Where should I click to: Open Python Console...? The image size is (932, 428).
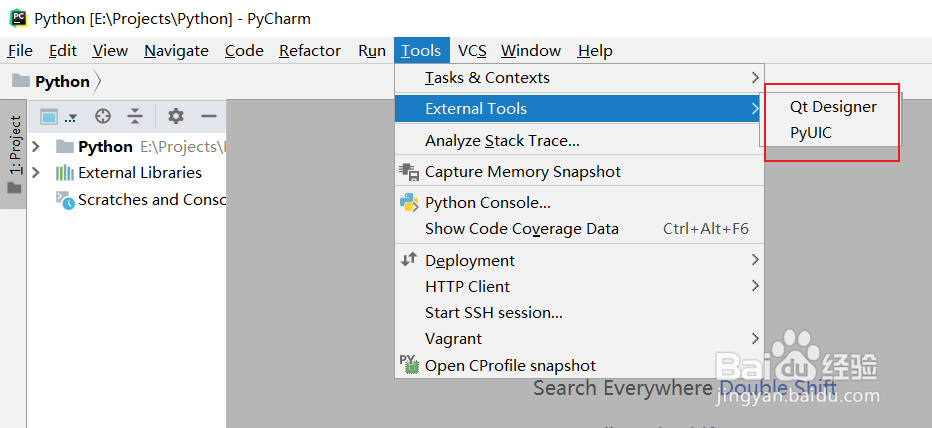point(579,203)
